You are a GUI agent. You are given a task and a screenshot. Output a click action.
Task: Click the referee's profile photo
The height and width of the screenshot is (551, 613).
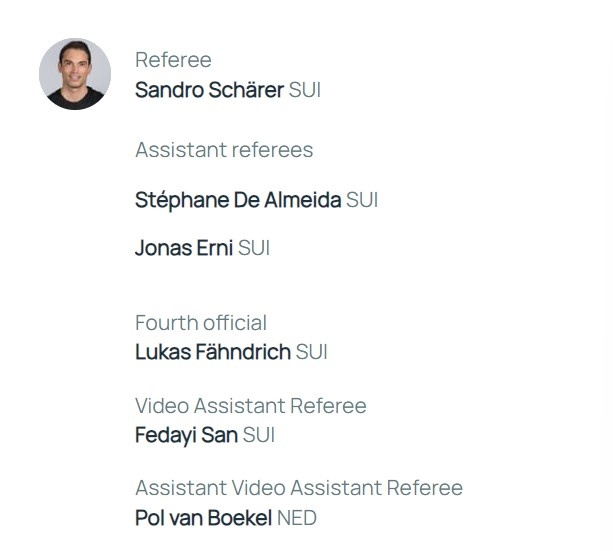[75, 74]
